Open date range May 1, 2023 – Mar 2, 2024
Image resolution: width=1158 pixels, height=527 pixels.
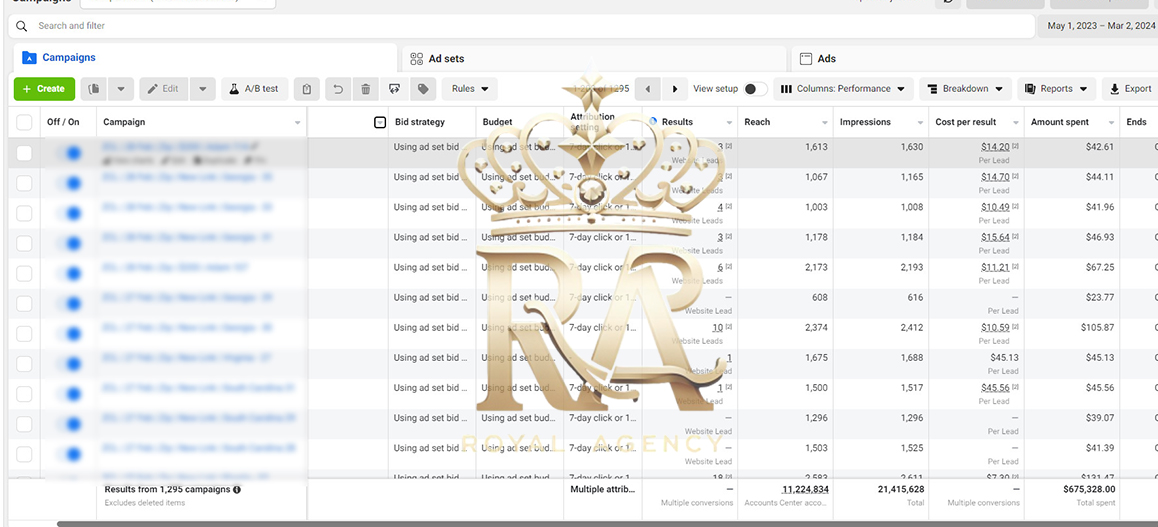click(1097, 26)
